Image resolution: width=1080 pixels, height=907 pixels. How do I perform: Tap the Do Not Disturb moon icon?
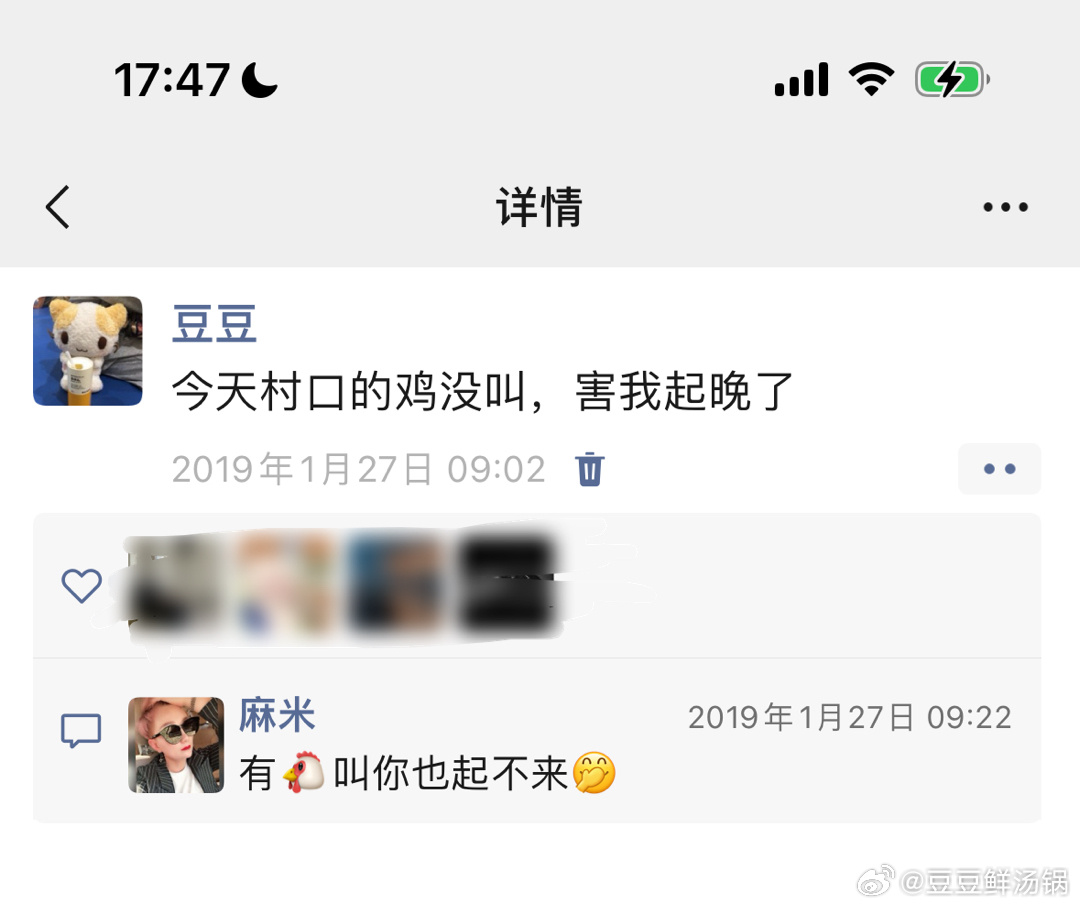260,79
